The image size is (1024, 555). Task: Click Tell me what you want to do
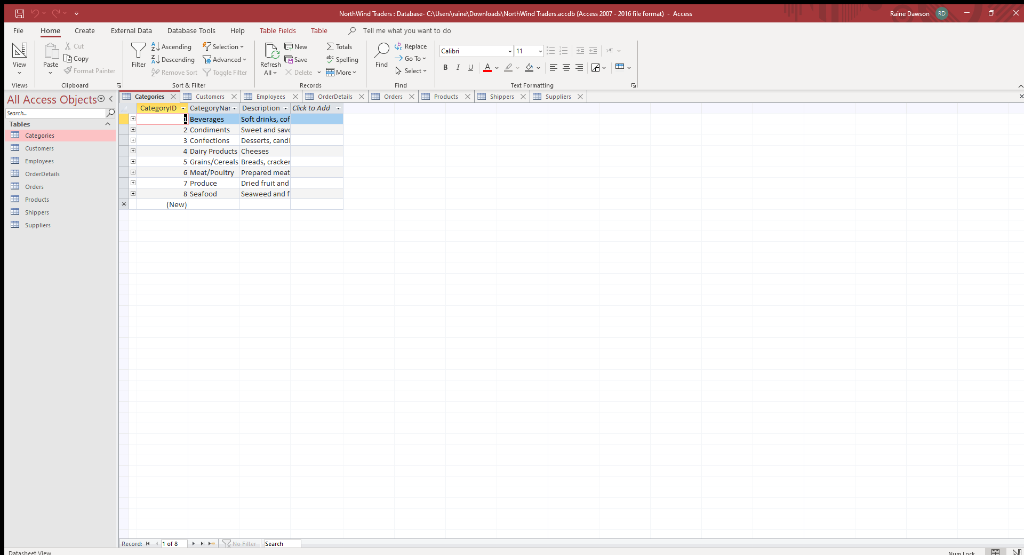click(x=407, y=31)
